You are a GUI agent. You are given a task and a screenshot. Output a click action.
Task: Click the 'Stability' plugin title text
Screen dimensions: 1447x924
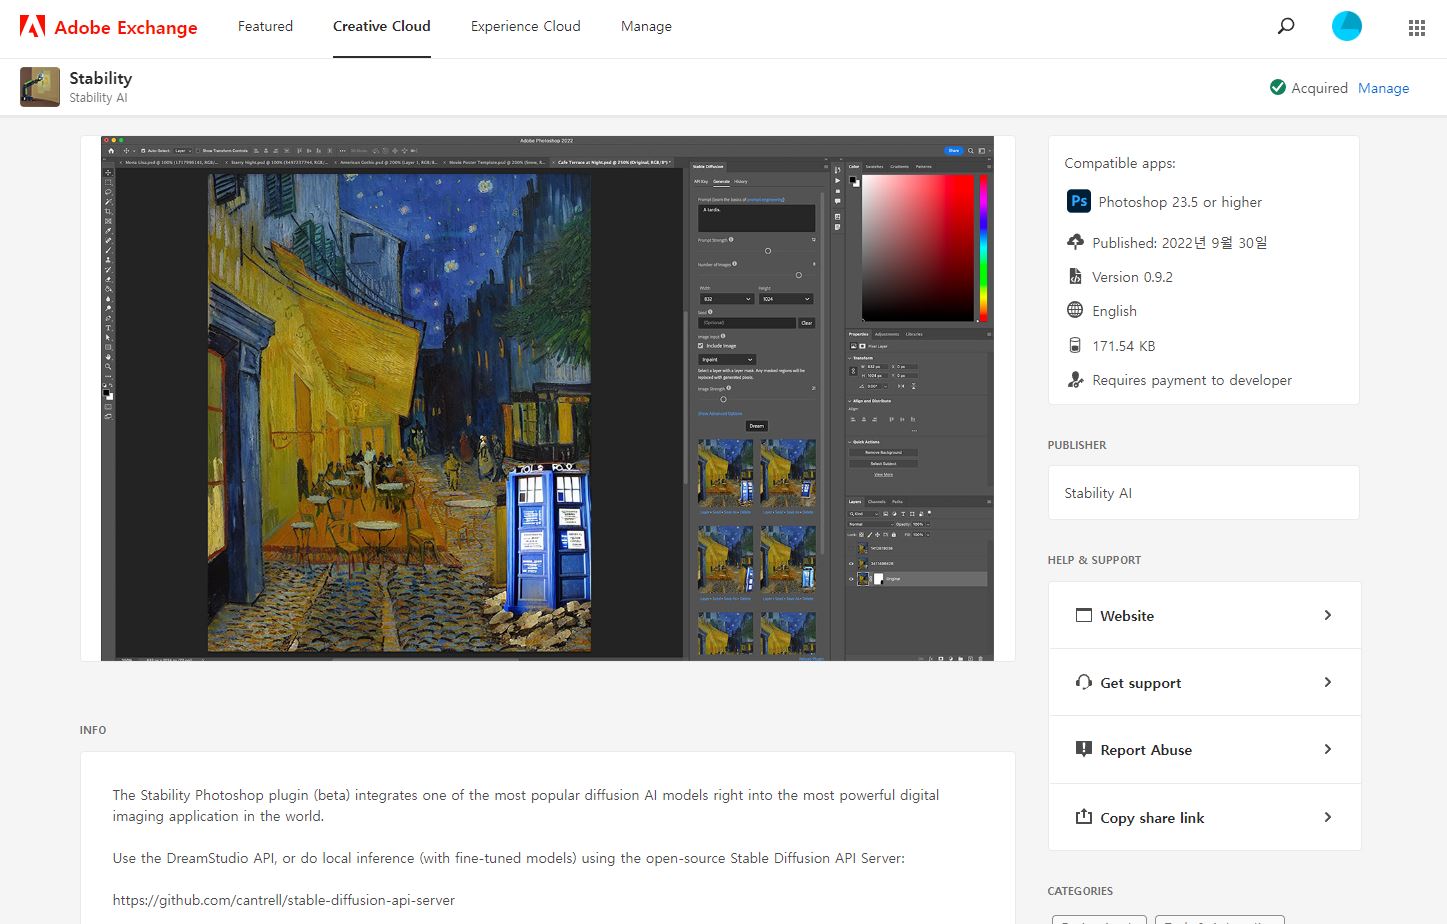point(100,78)
